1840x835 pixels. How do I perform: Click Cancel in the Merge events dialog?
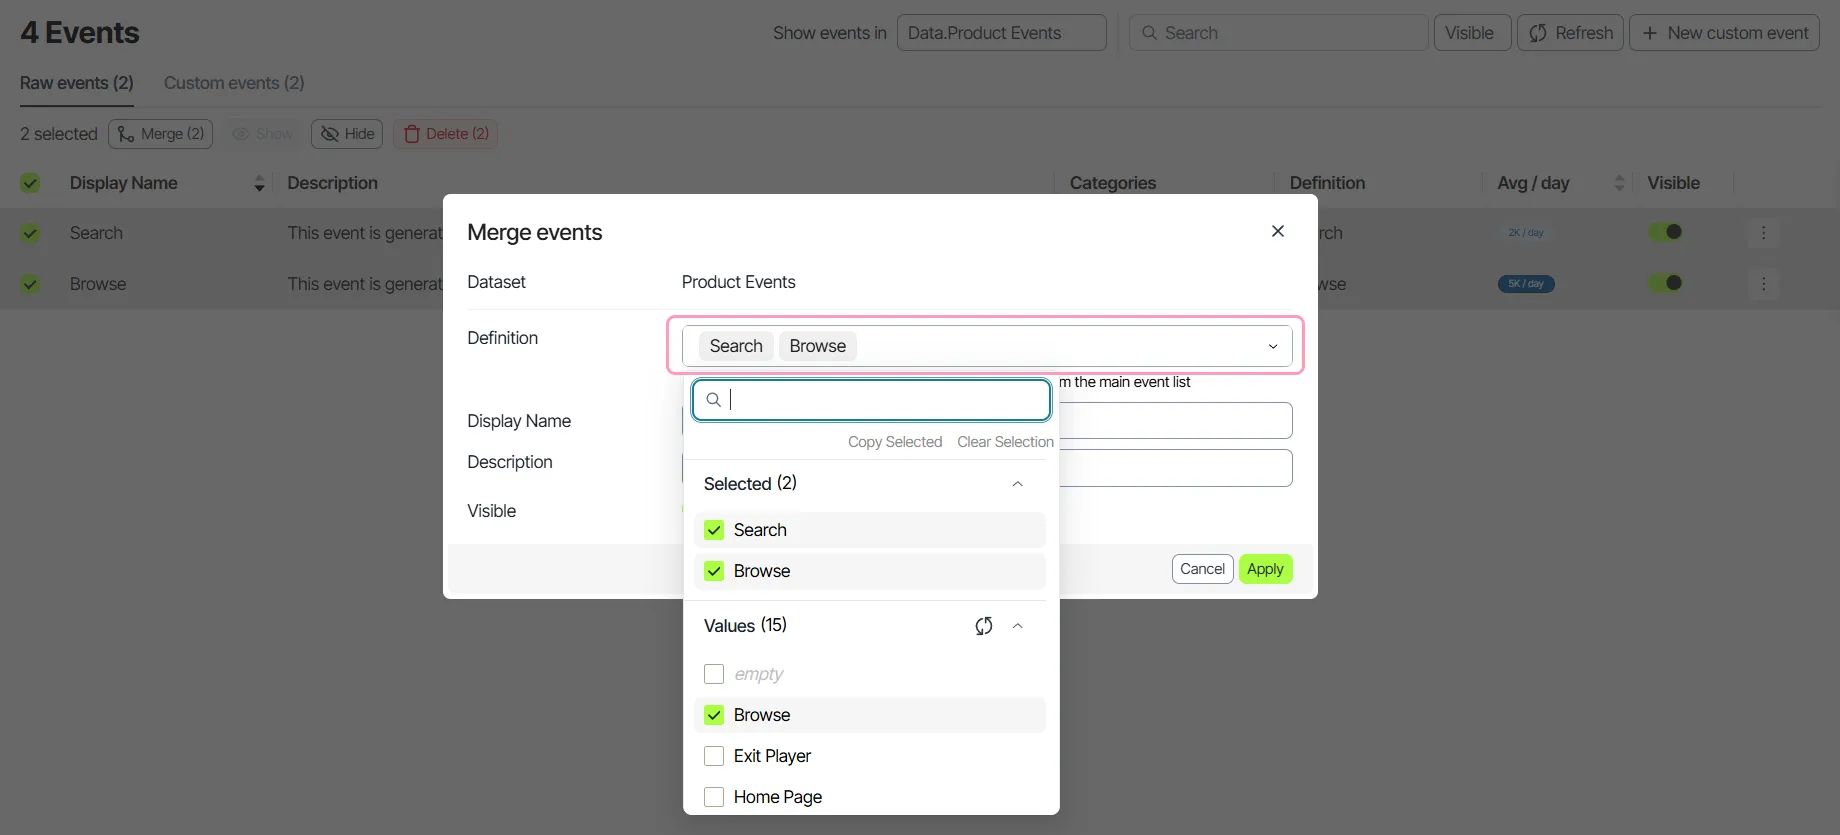[1202, 569]
